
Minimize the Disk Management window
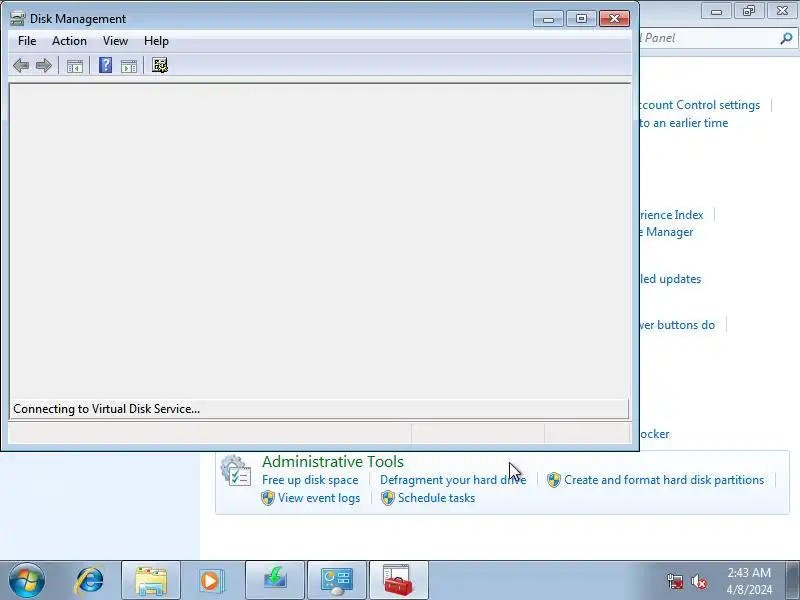pyautogui.click(x=548, y=19)
